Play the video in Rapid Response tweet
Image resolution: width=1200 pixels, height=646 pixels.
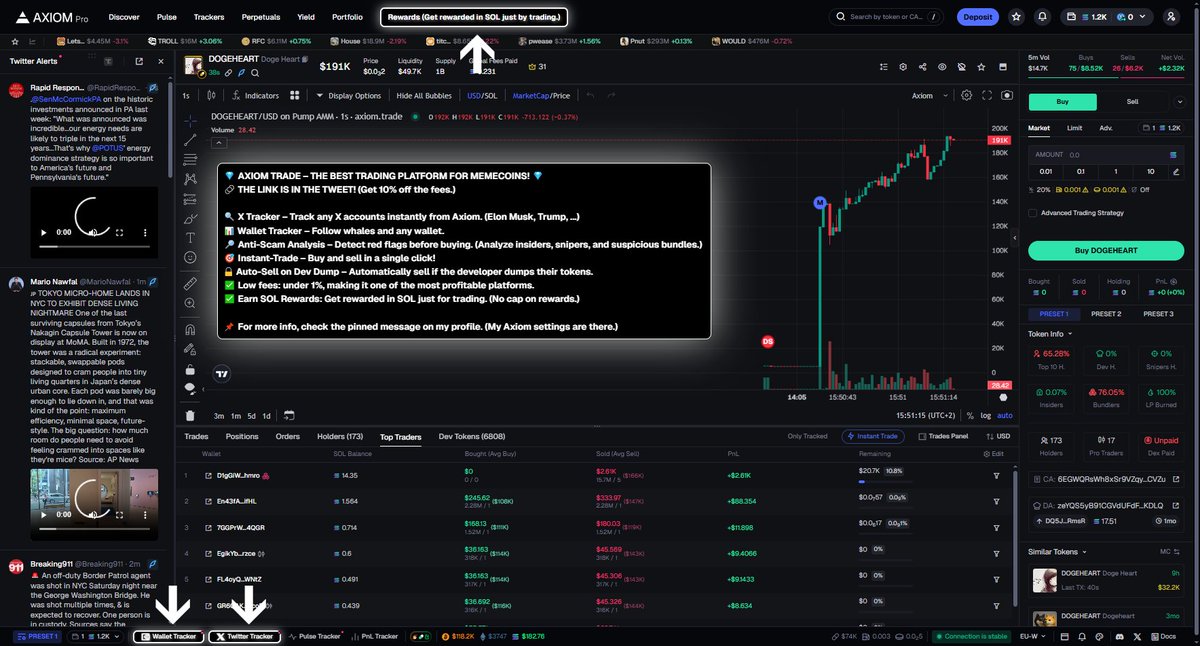(42, 232)
